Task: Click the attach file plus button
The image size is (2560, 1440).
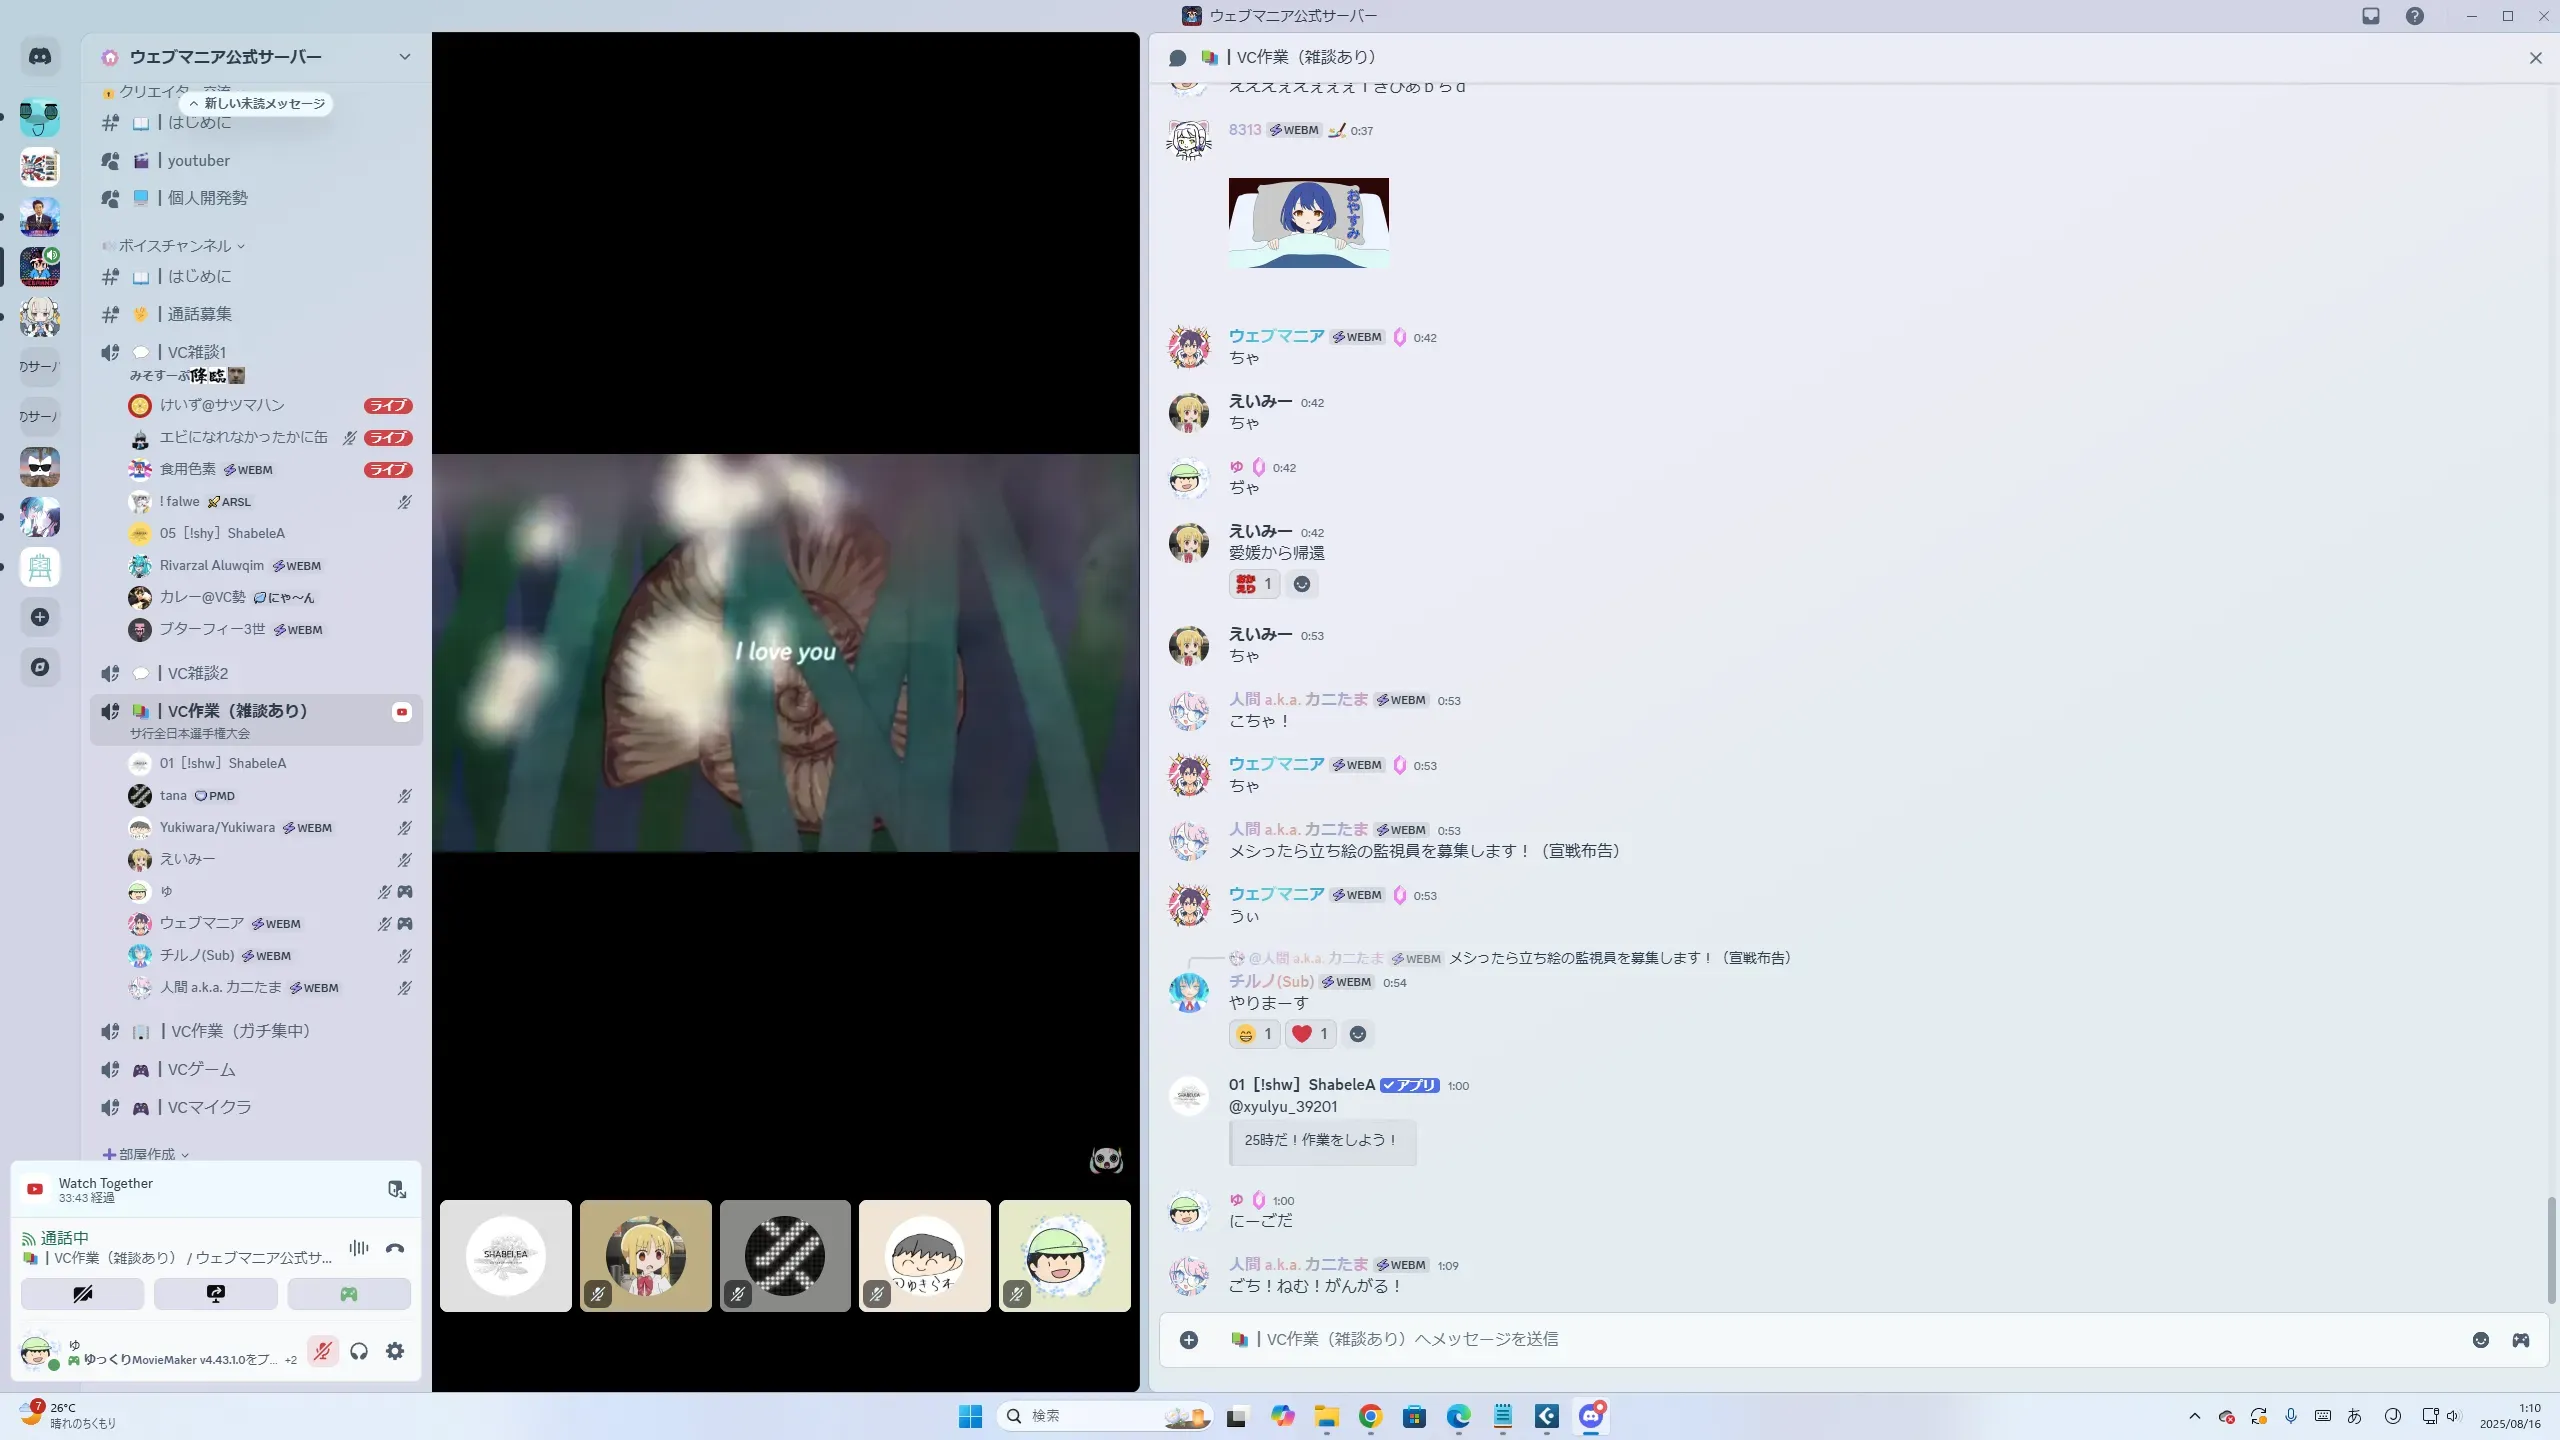Action: pyautogui.click(x=1189, y=1340)
